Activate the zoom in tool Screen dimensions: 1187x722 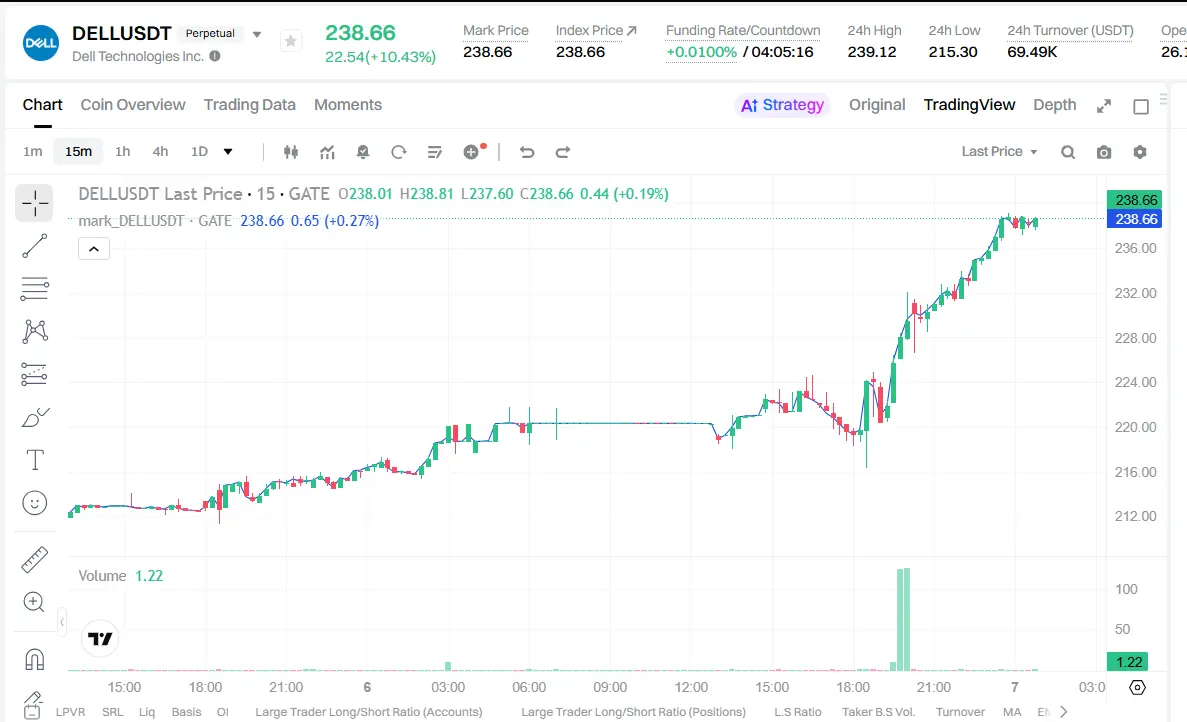click(34, 602)
